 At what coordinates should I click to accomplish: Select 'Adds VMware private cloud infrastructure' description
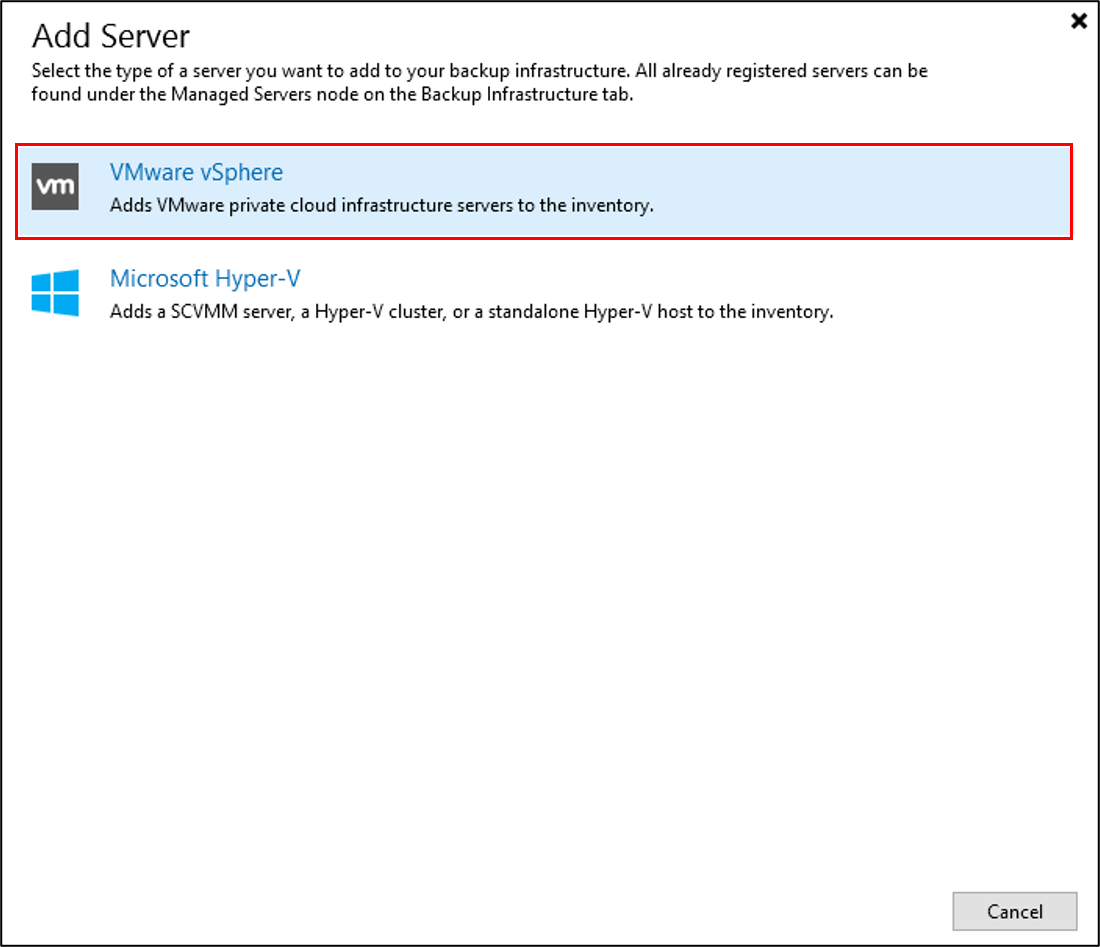pyautogui.click(x=382, y=206)
